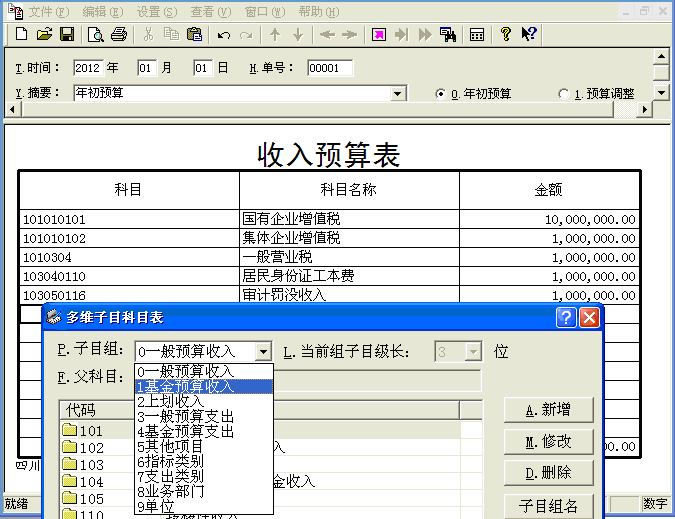The height and width of the screenshot is (519, 675).
Task: Select the 0.年初预算 radio button
Action: [440, 93]
